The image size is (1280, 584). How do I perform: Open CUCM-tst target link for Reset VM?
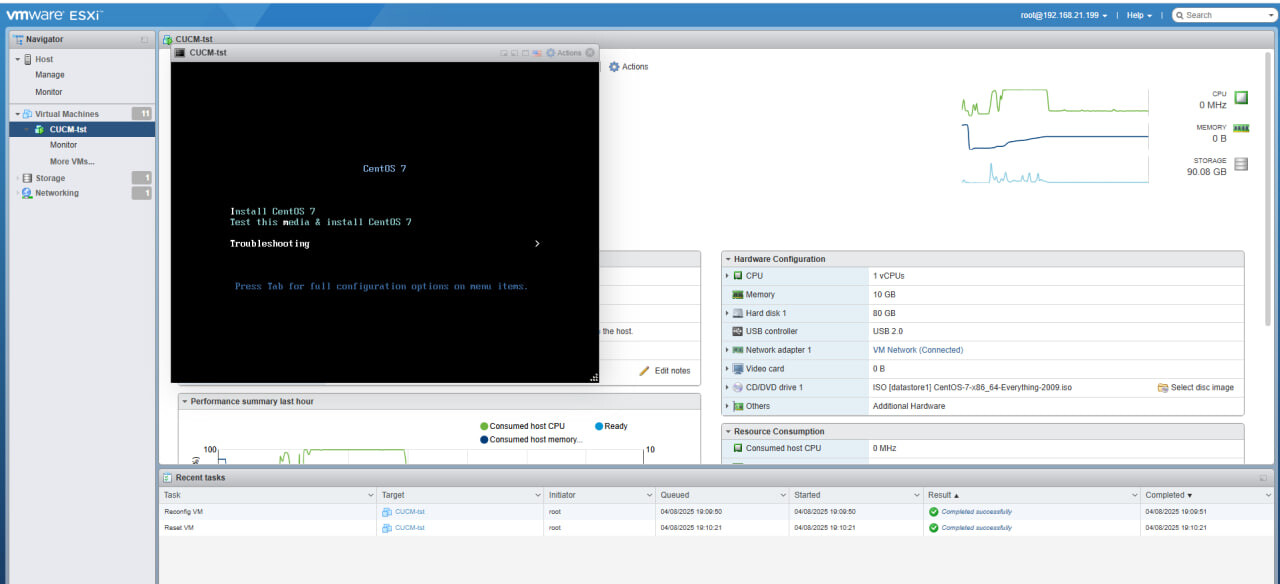(x=410, y=527)
